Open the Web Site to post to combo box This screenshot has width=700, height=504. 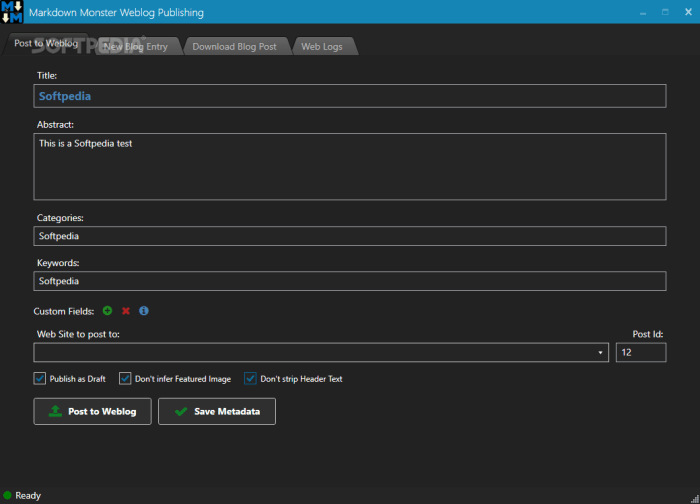[321, 353]
